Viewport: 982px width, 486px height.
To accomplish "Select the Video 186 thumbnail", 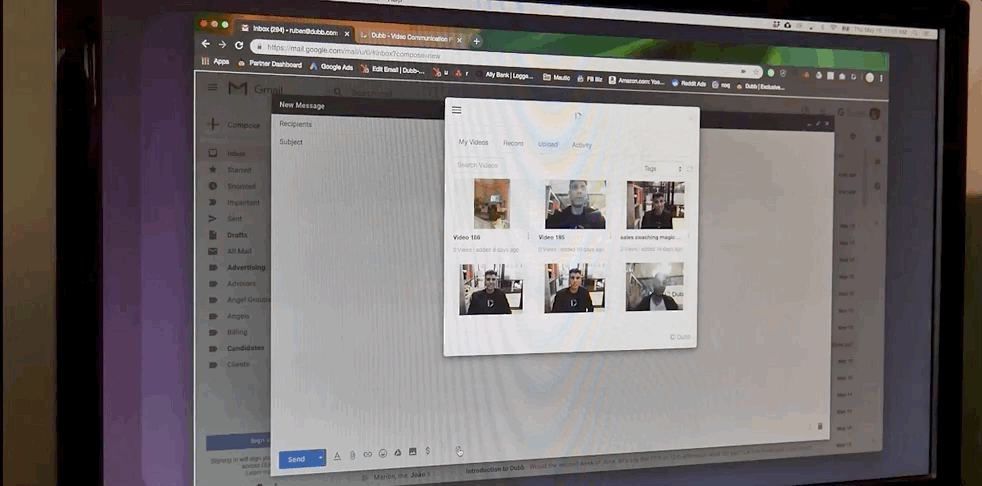I will click(492, 204).
